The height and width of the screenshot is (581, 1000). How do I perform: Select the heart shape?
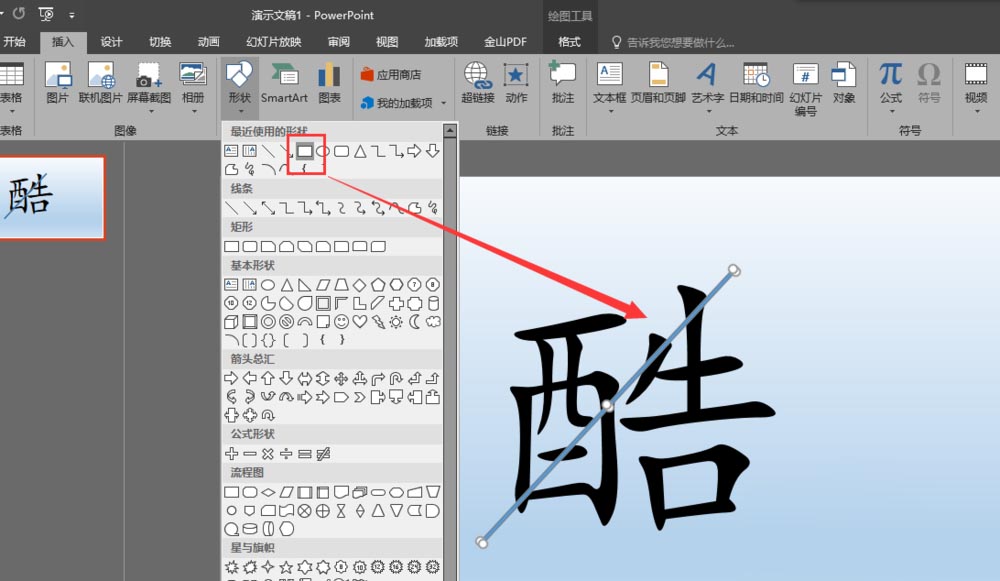(x=360, y=321)
